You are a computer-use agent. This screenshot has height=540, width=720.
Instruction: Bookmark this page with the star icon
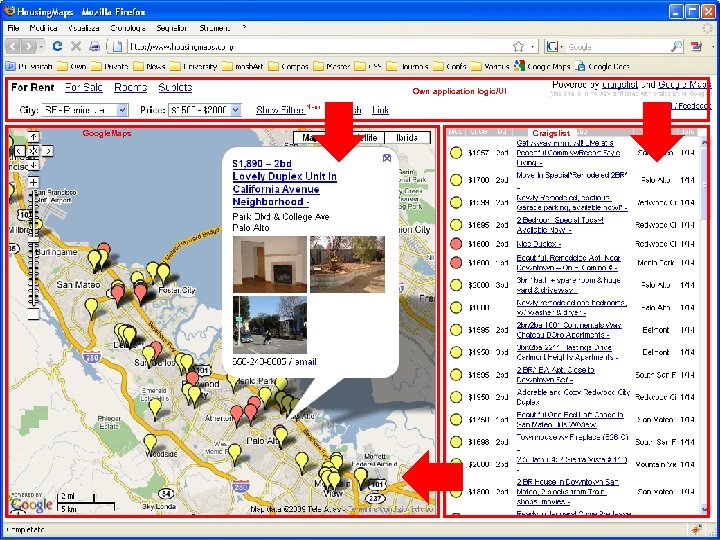click(x=518, y=46)
